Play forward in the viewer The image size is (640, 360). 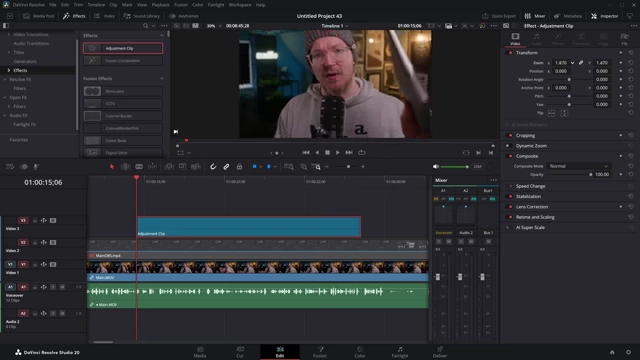[338, 152]
